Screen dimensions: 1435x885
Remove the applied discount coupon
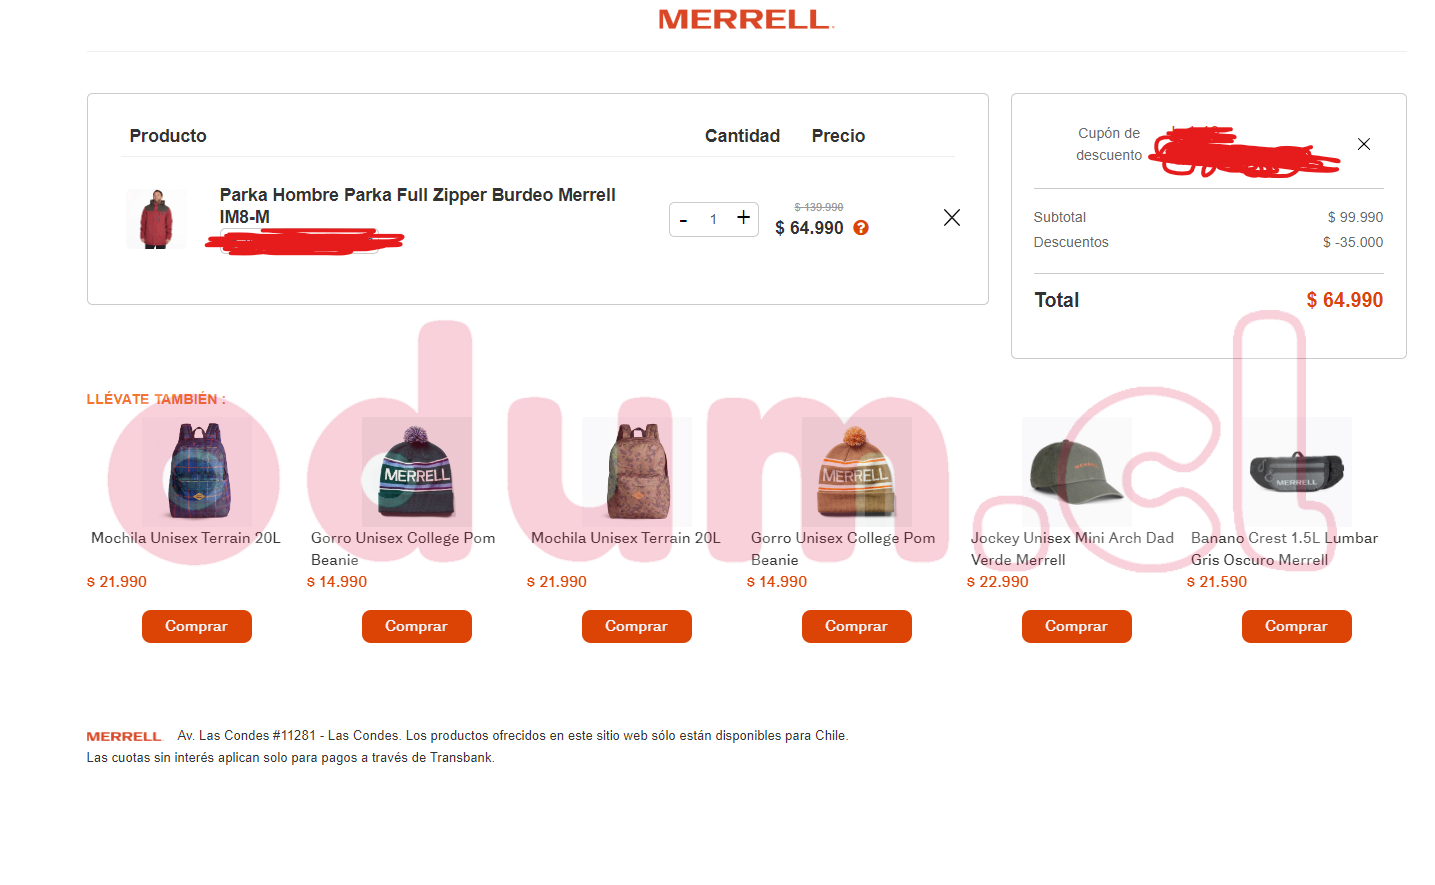pyautogui.click(x=1364, y=144)
